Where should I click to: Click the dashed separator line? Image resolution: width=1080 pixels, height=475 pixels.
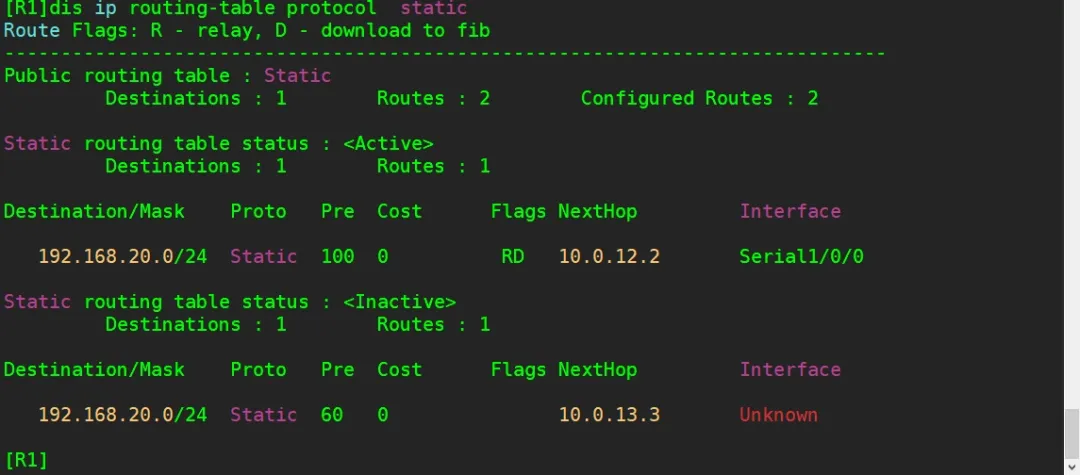[445, 52]
